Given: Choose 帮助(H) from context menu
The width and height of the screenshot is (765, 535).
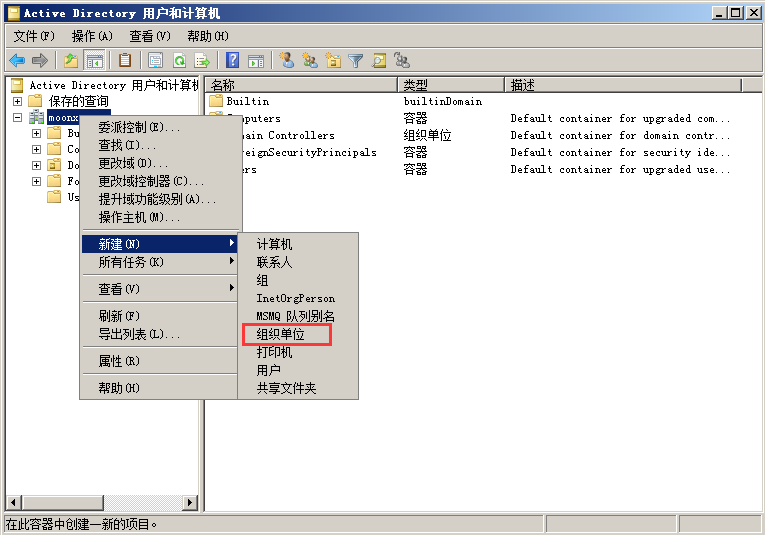Looking at the screenshot, I should pyautogui.click(x=160, y=388).
